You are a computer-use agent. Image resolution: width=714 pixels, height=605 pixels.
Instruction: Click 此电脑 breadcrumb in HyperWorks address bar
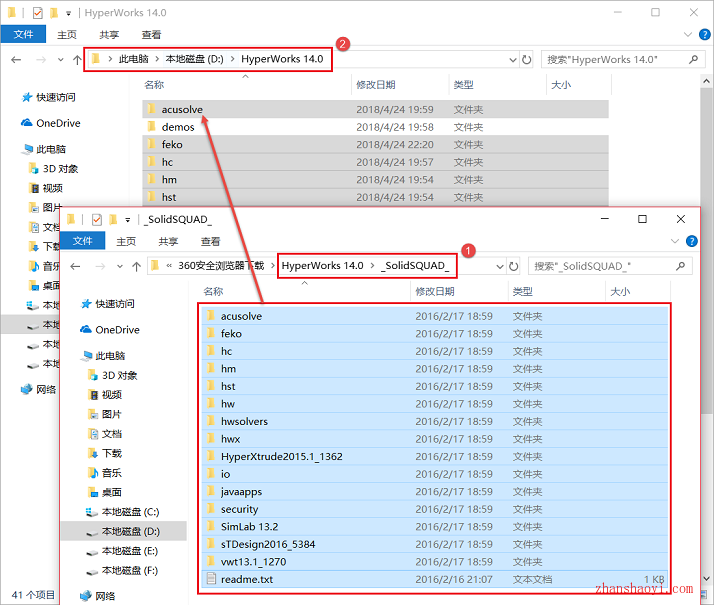point(134,59)
